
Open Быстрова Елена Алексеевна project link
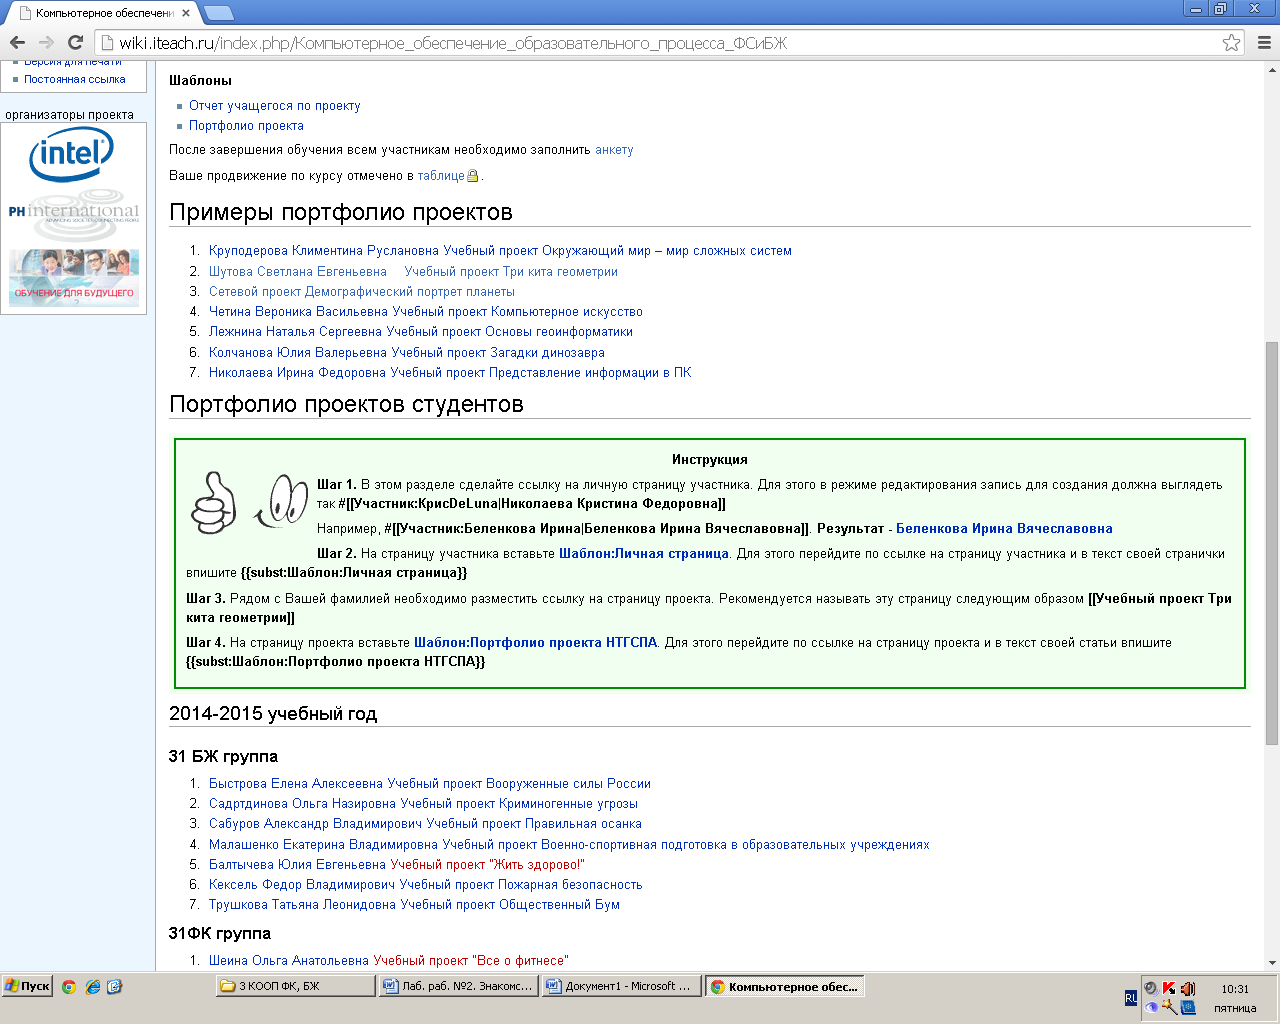(x=430, y=783)
